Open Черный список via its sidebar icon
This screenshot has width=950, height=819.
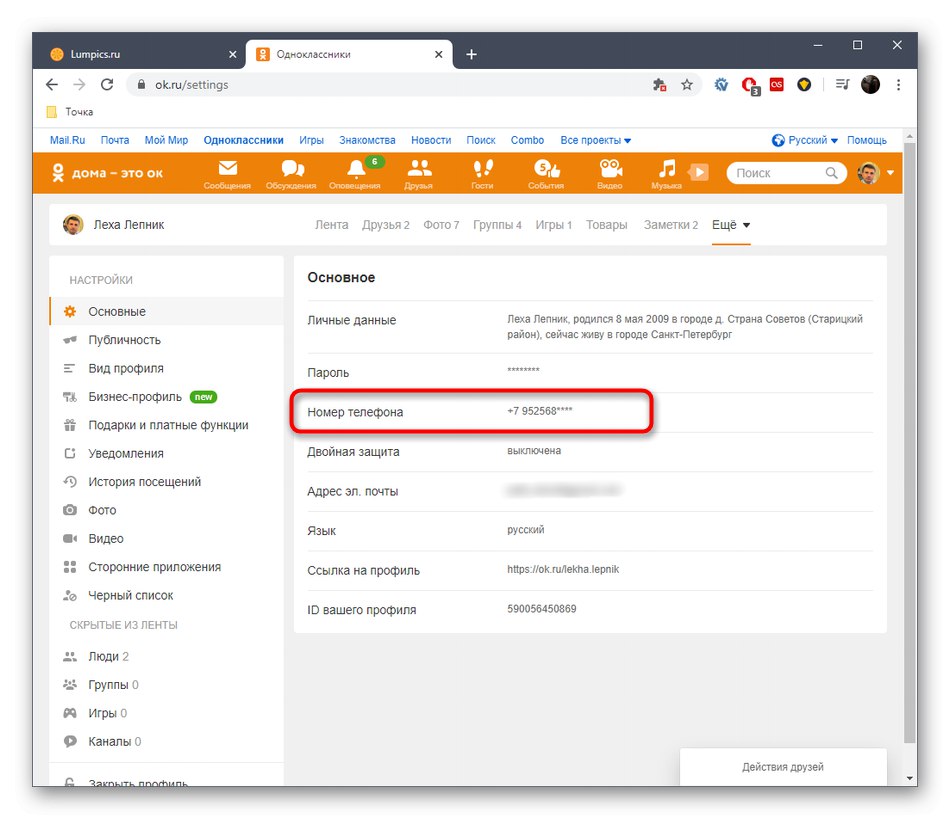pos(70,594)
